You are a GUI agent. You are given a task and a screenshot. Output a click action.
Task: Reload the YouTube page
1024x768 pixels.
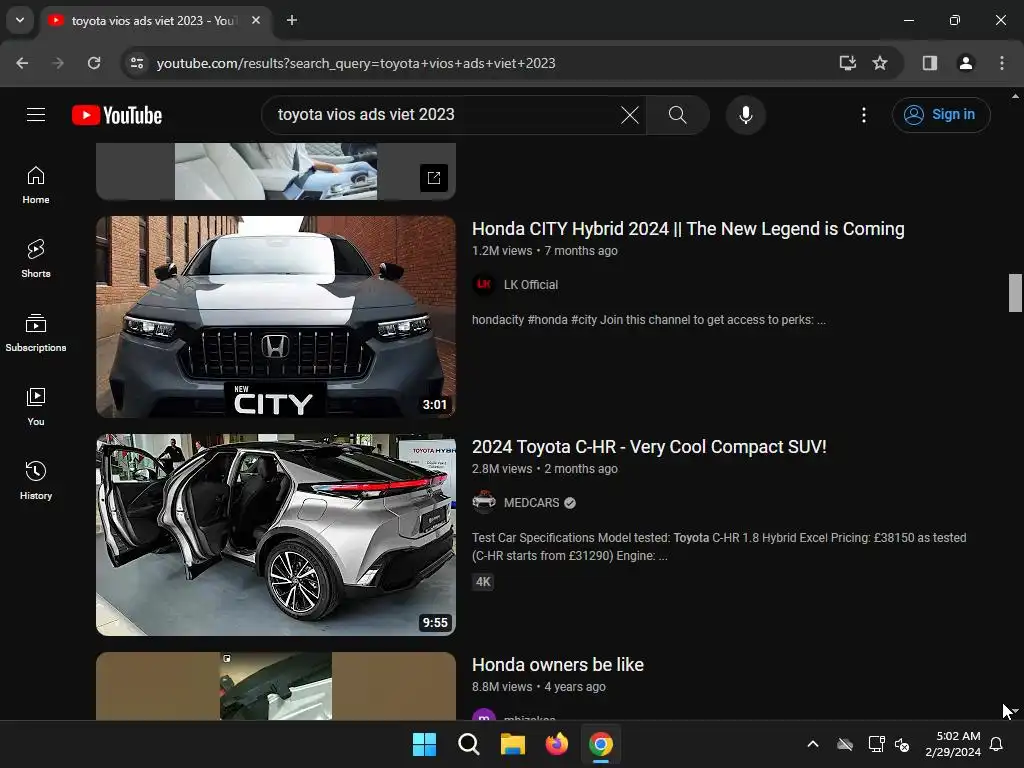(94, 63)
